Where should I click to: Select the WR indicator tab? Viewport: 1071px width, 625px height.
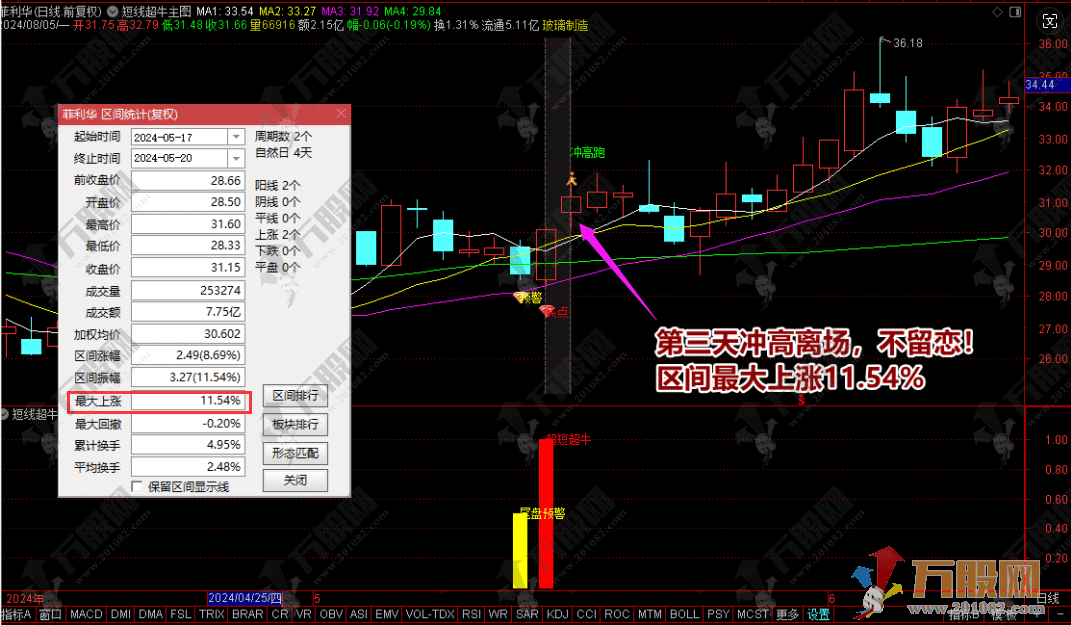click(x=498, y=614)
